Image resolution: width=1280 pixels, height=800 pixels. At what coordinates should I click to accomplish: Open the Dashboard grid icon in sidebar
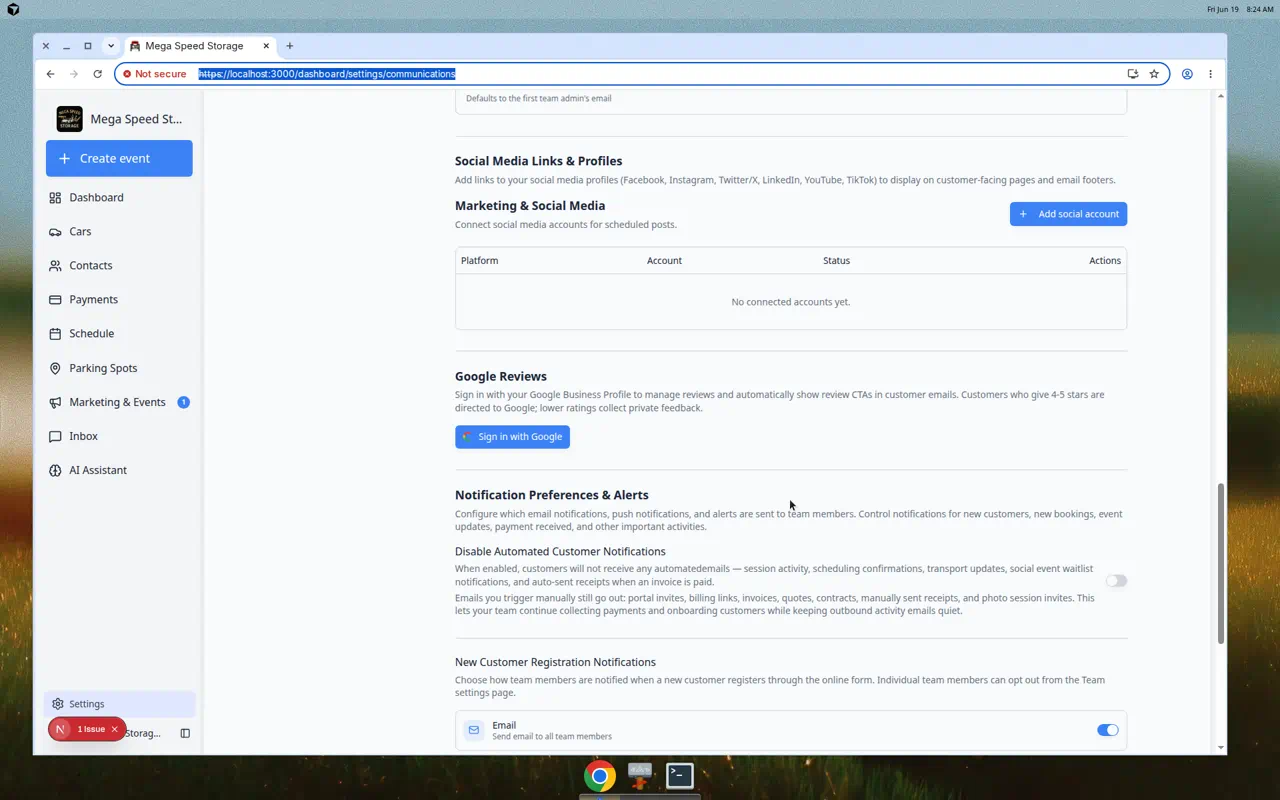click(55, 198)
